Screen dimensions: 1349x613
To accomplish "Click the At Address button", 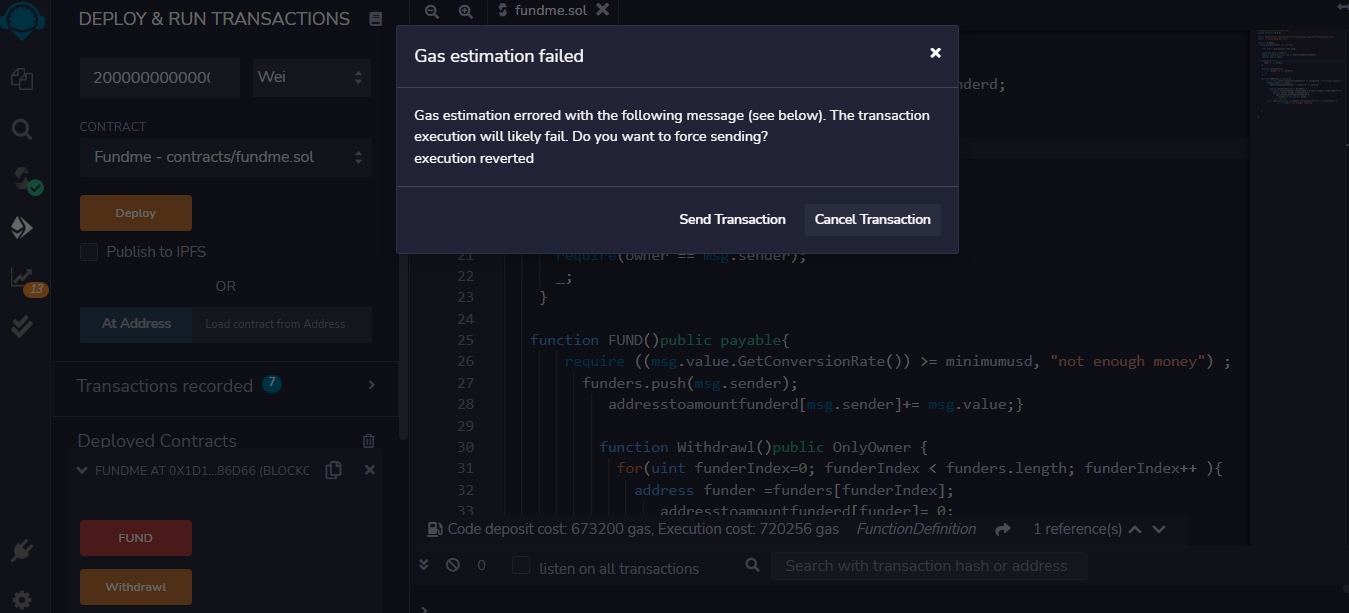I will (136, 324).
